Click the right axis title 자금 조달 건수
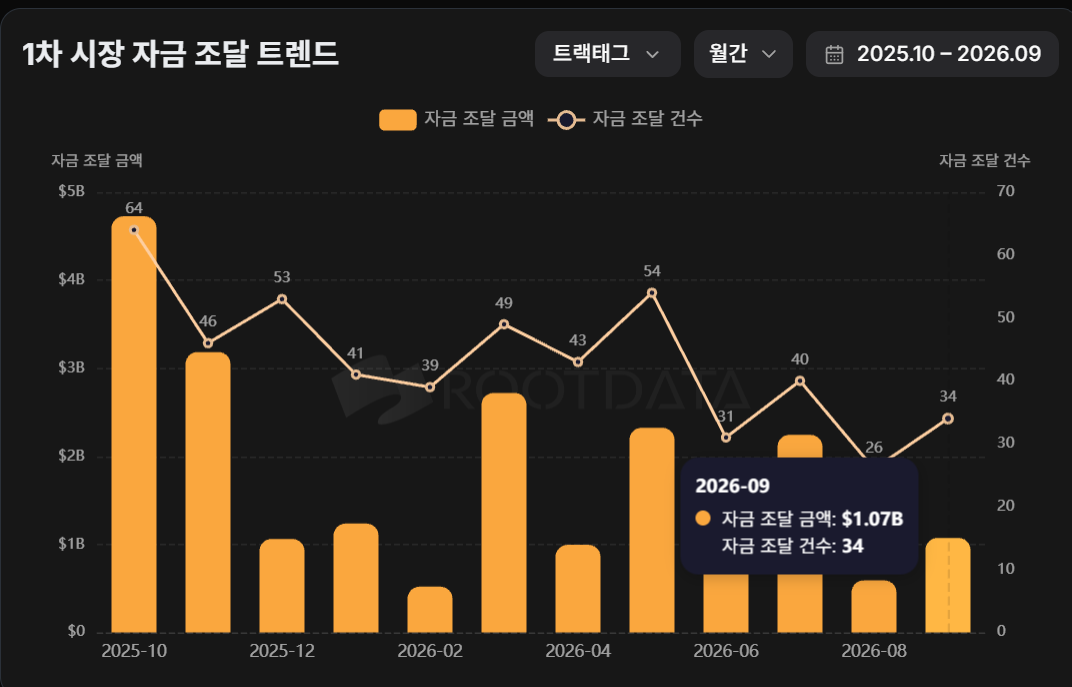 [x=984, y=161]
